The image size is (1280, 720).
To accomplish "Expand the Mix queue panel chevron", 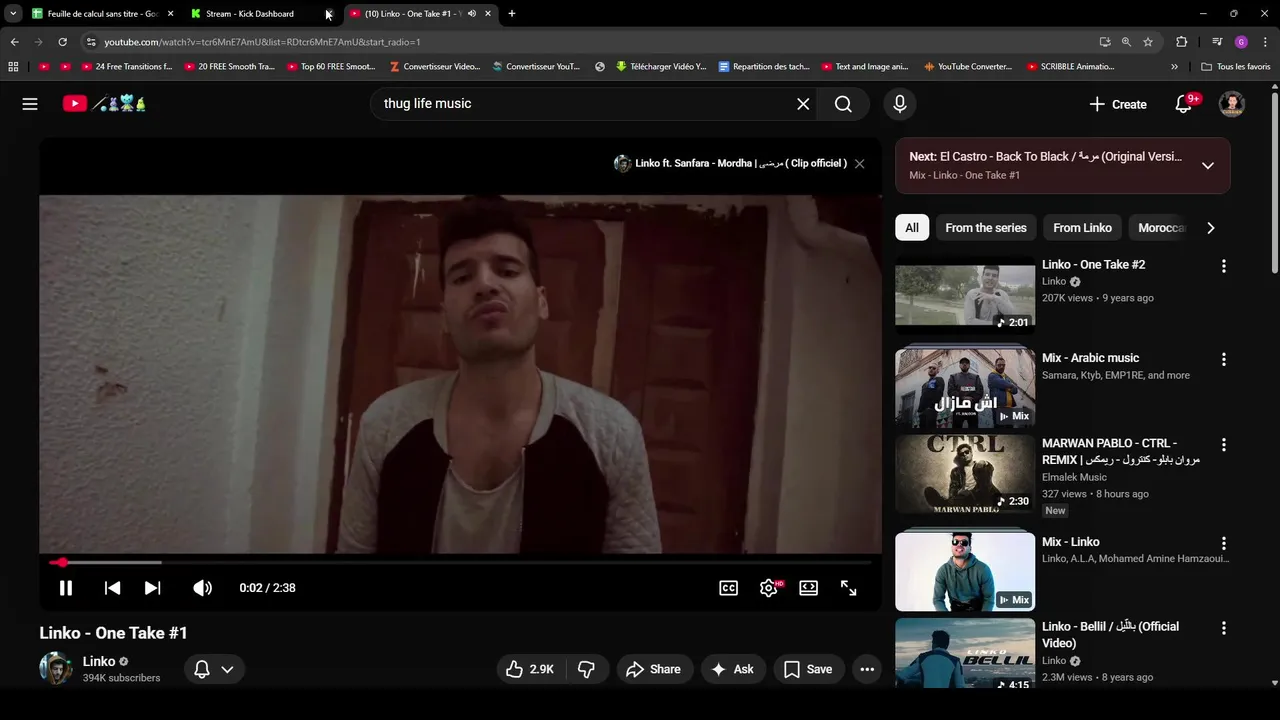I will coord(1208,166).
